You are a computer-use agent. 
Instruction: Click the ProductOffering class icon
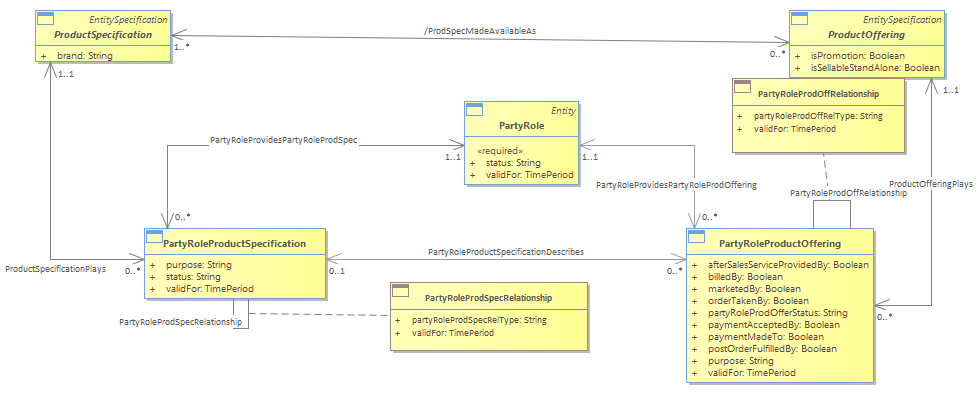click(x=799, y=19)
